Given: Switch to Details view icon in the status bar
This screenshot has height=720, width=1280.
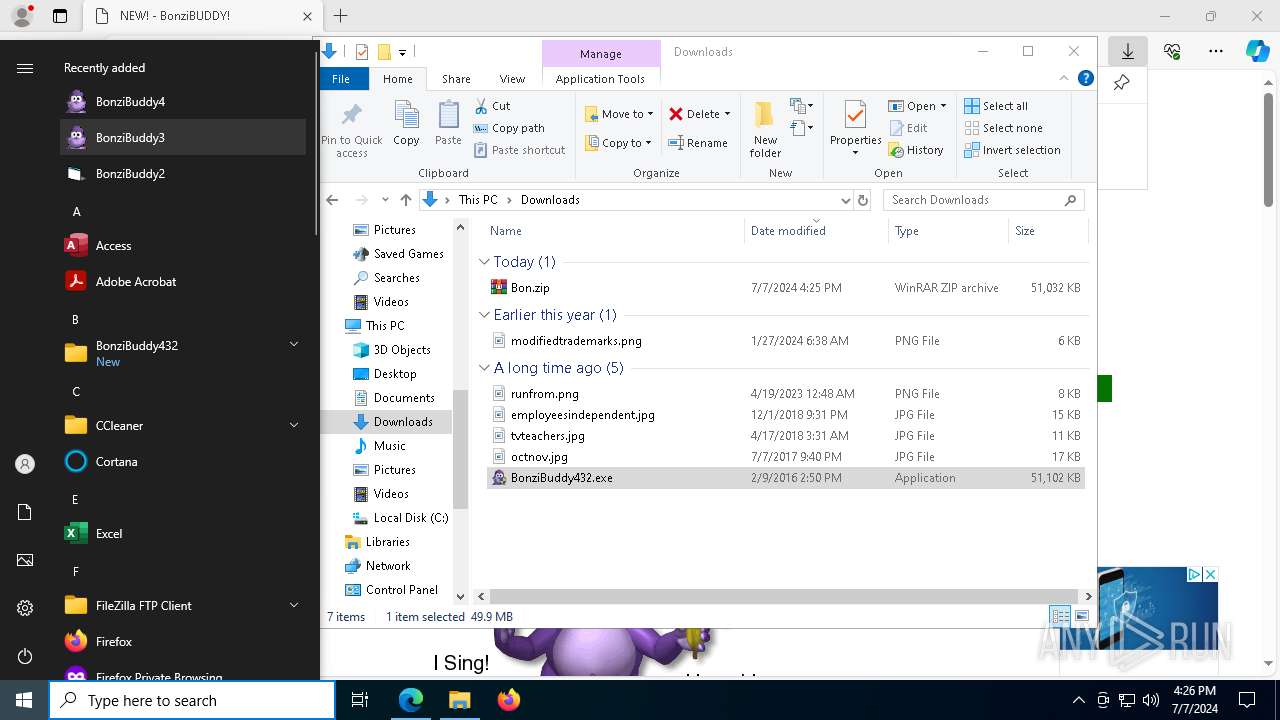Looking at the screenshot, I should click(1059, 616).
